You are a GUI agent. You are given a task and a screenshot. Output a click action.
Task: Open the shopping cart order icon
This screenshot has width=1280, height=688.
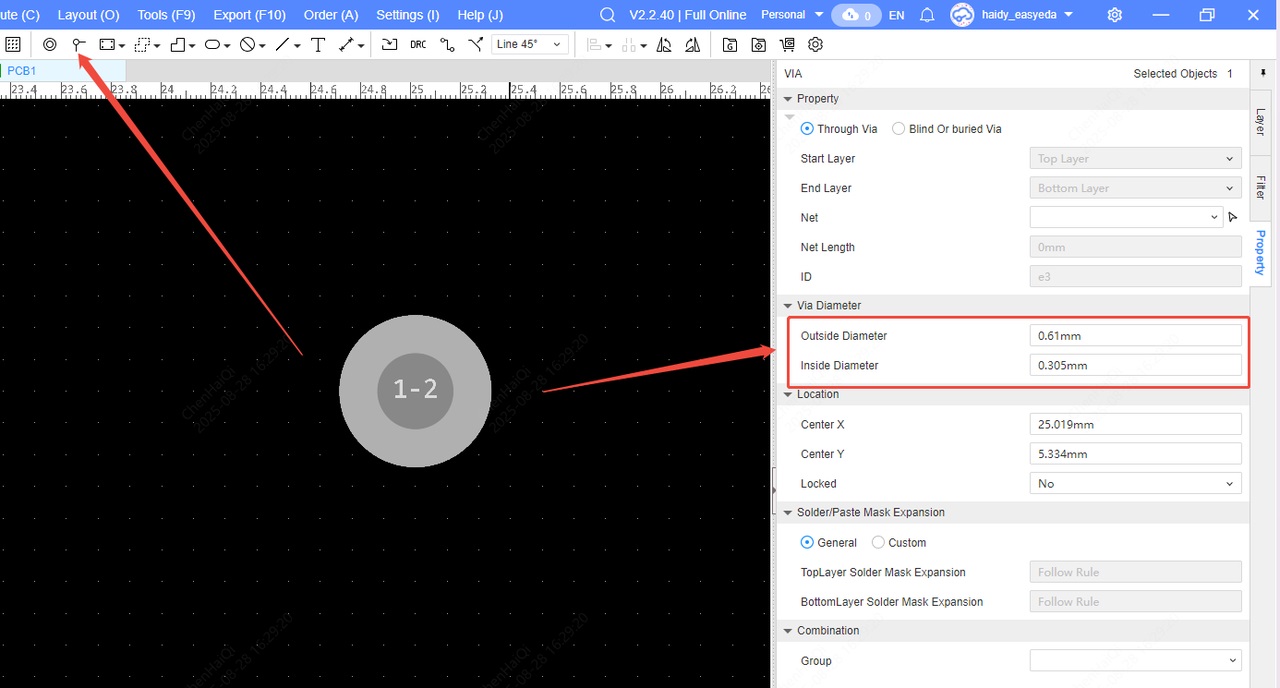(787, 45)
